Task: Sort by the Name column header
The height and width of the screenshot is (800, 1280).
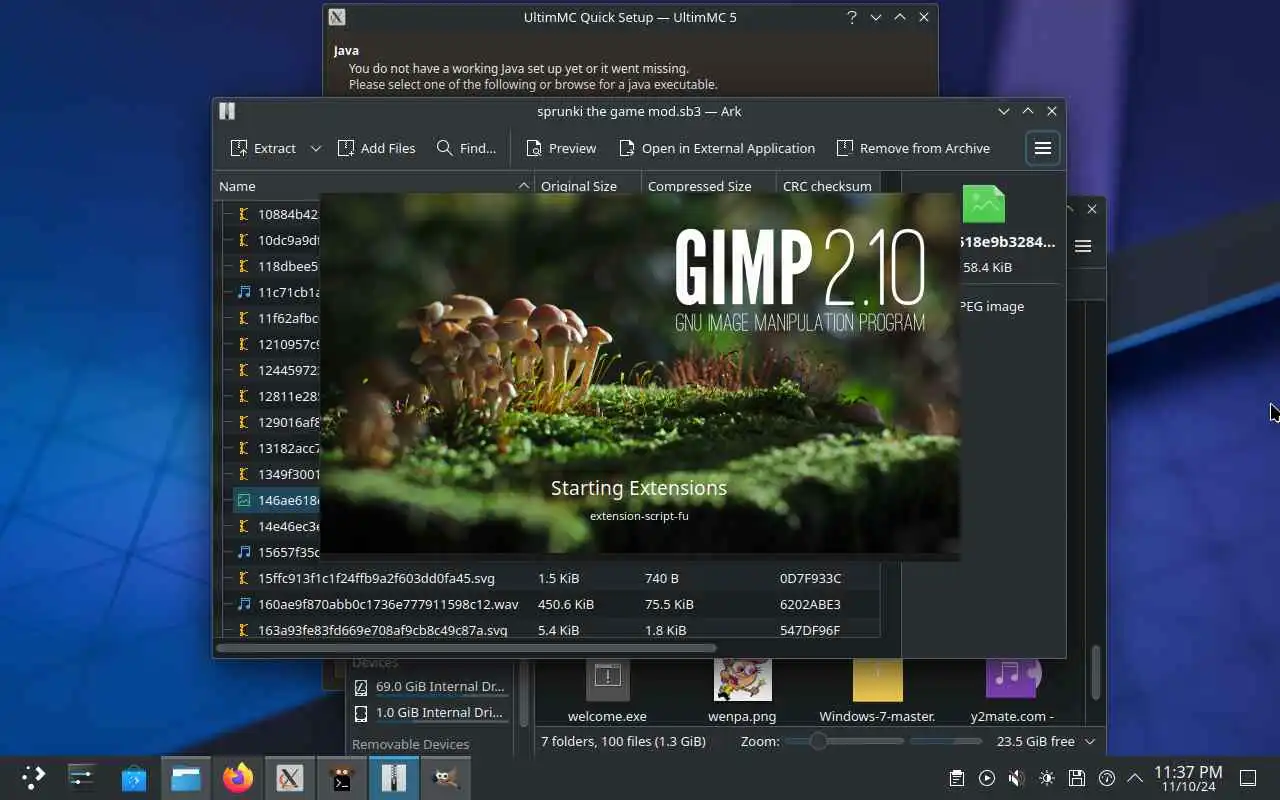Action: tap(373, 186)
